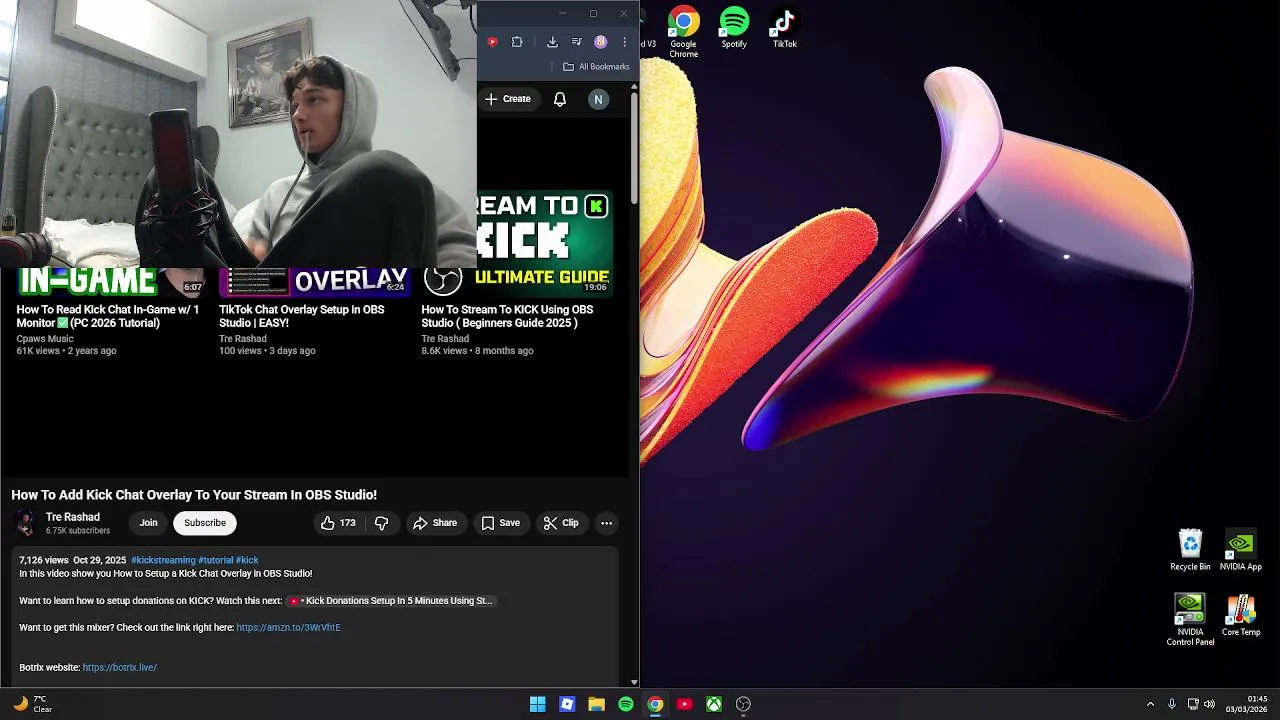Open the Recycle Bin desktop icon
1280x720 pixels.
pos(1190,551)
